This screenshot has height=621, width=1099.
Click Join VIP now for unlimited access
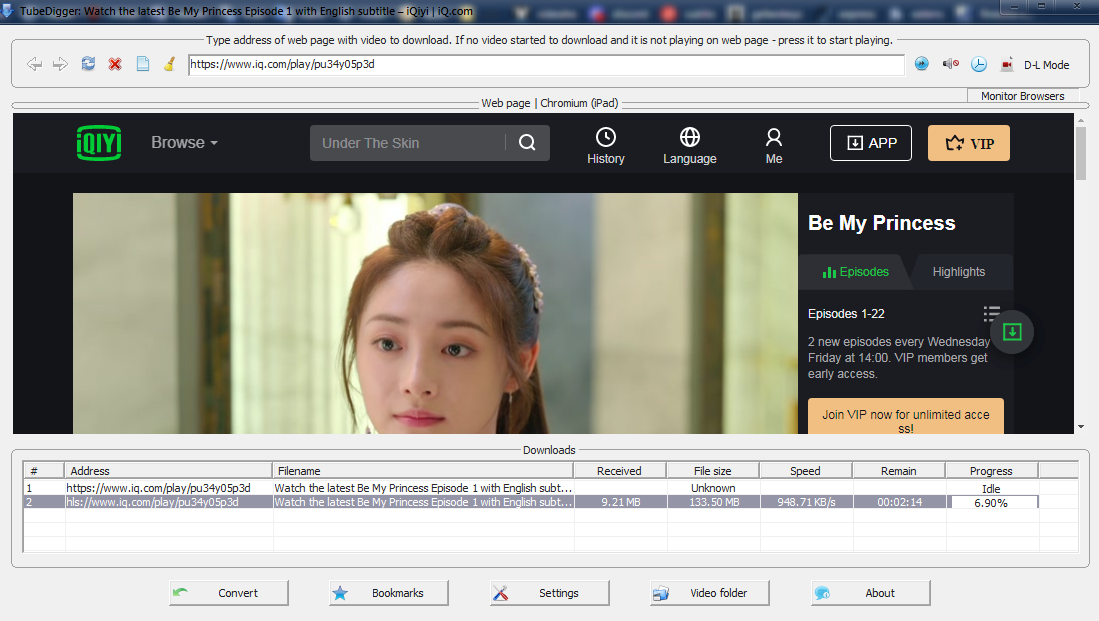(906, 418)
